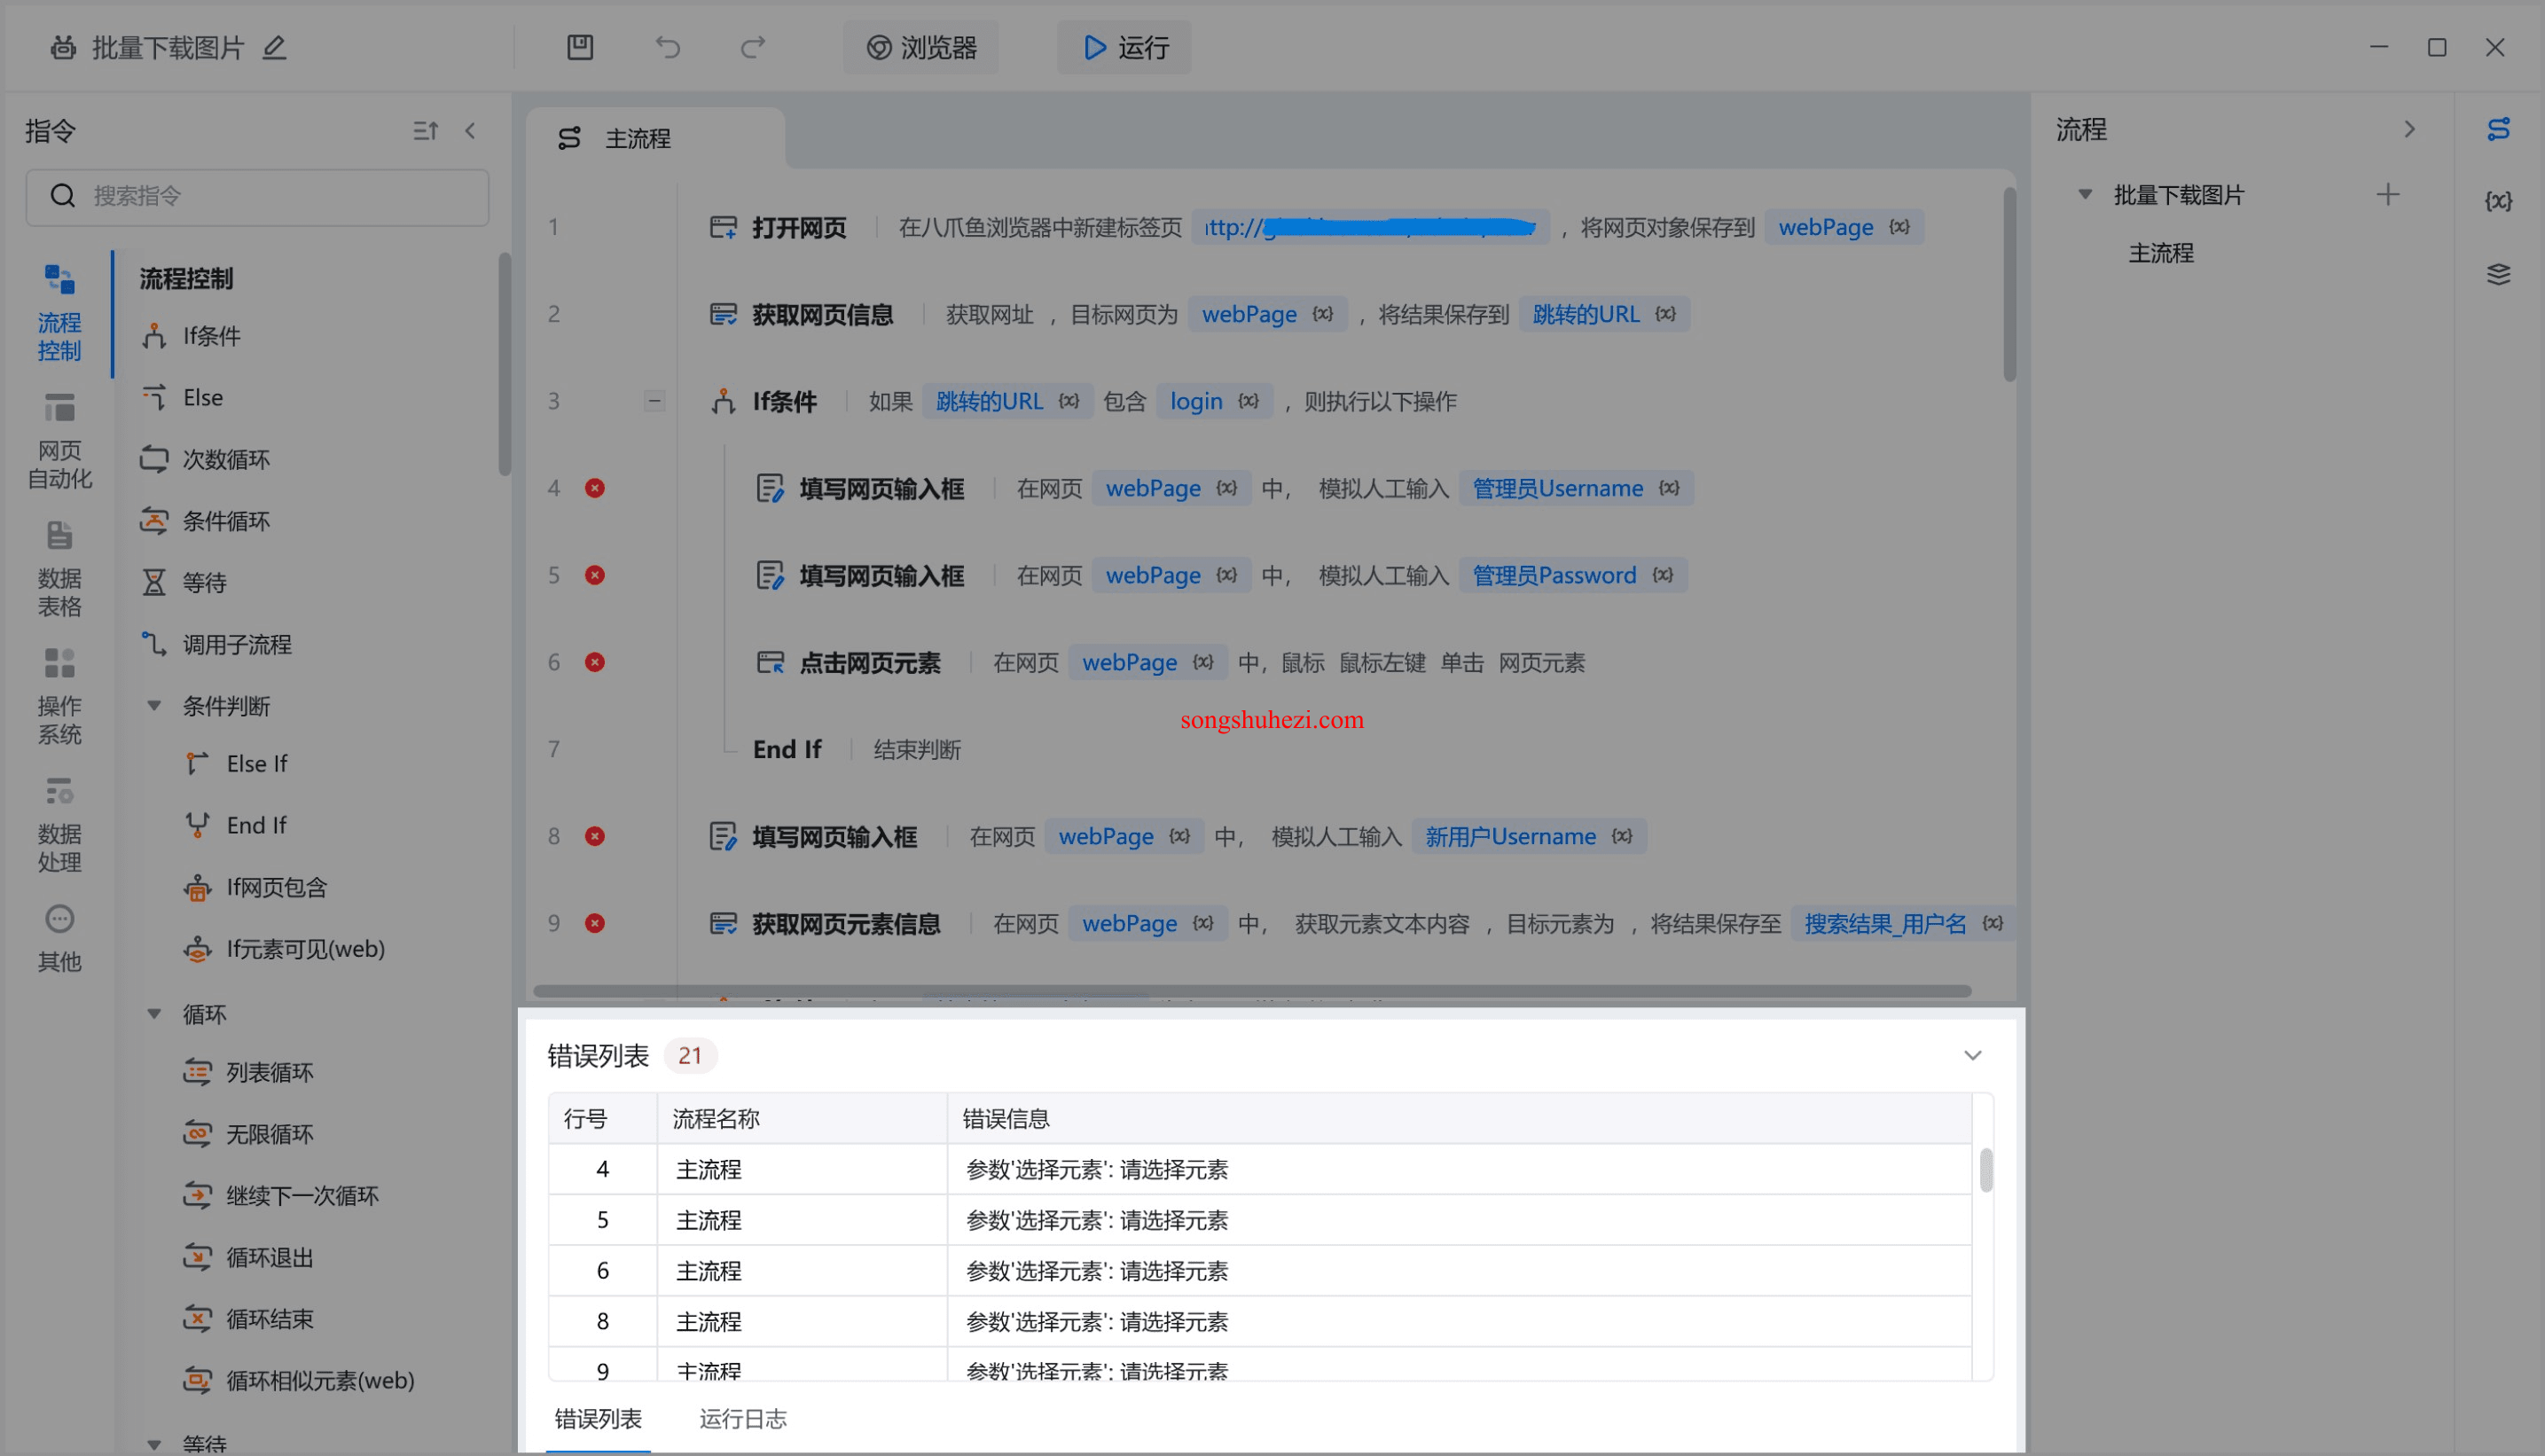Select the 数据表格 category
Image resolution: width=2545 pixels, height=1456 pixels.
tap(59, 569)
